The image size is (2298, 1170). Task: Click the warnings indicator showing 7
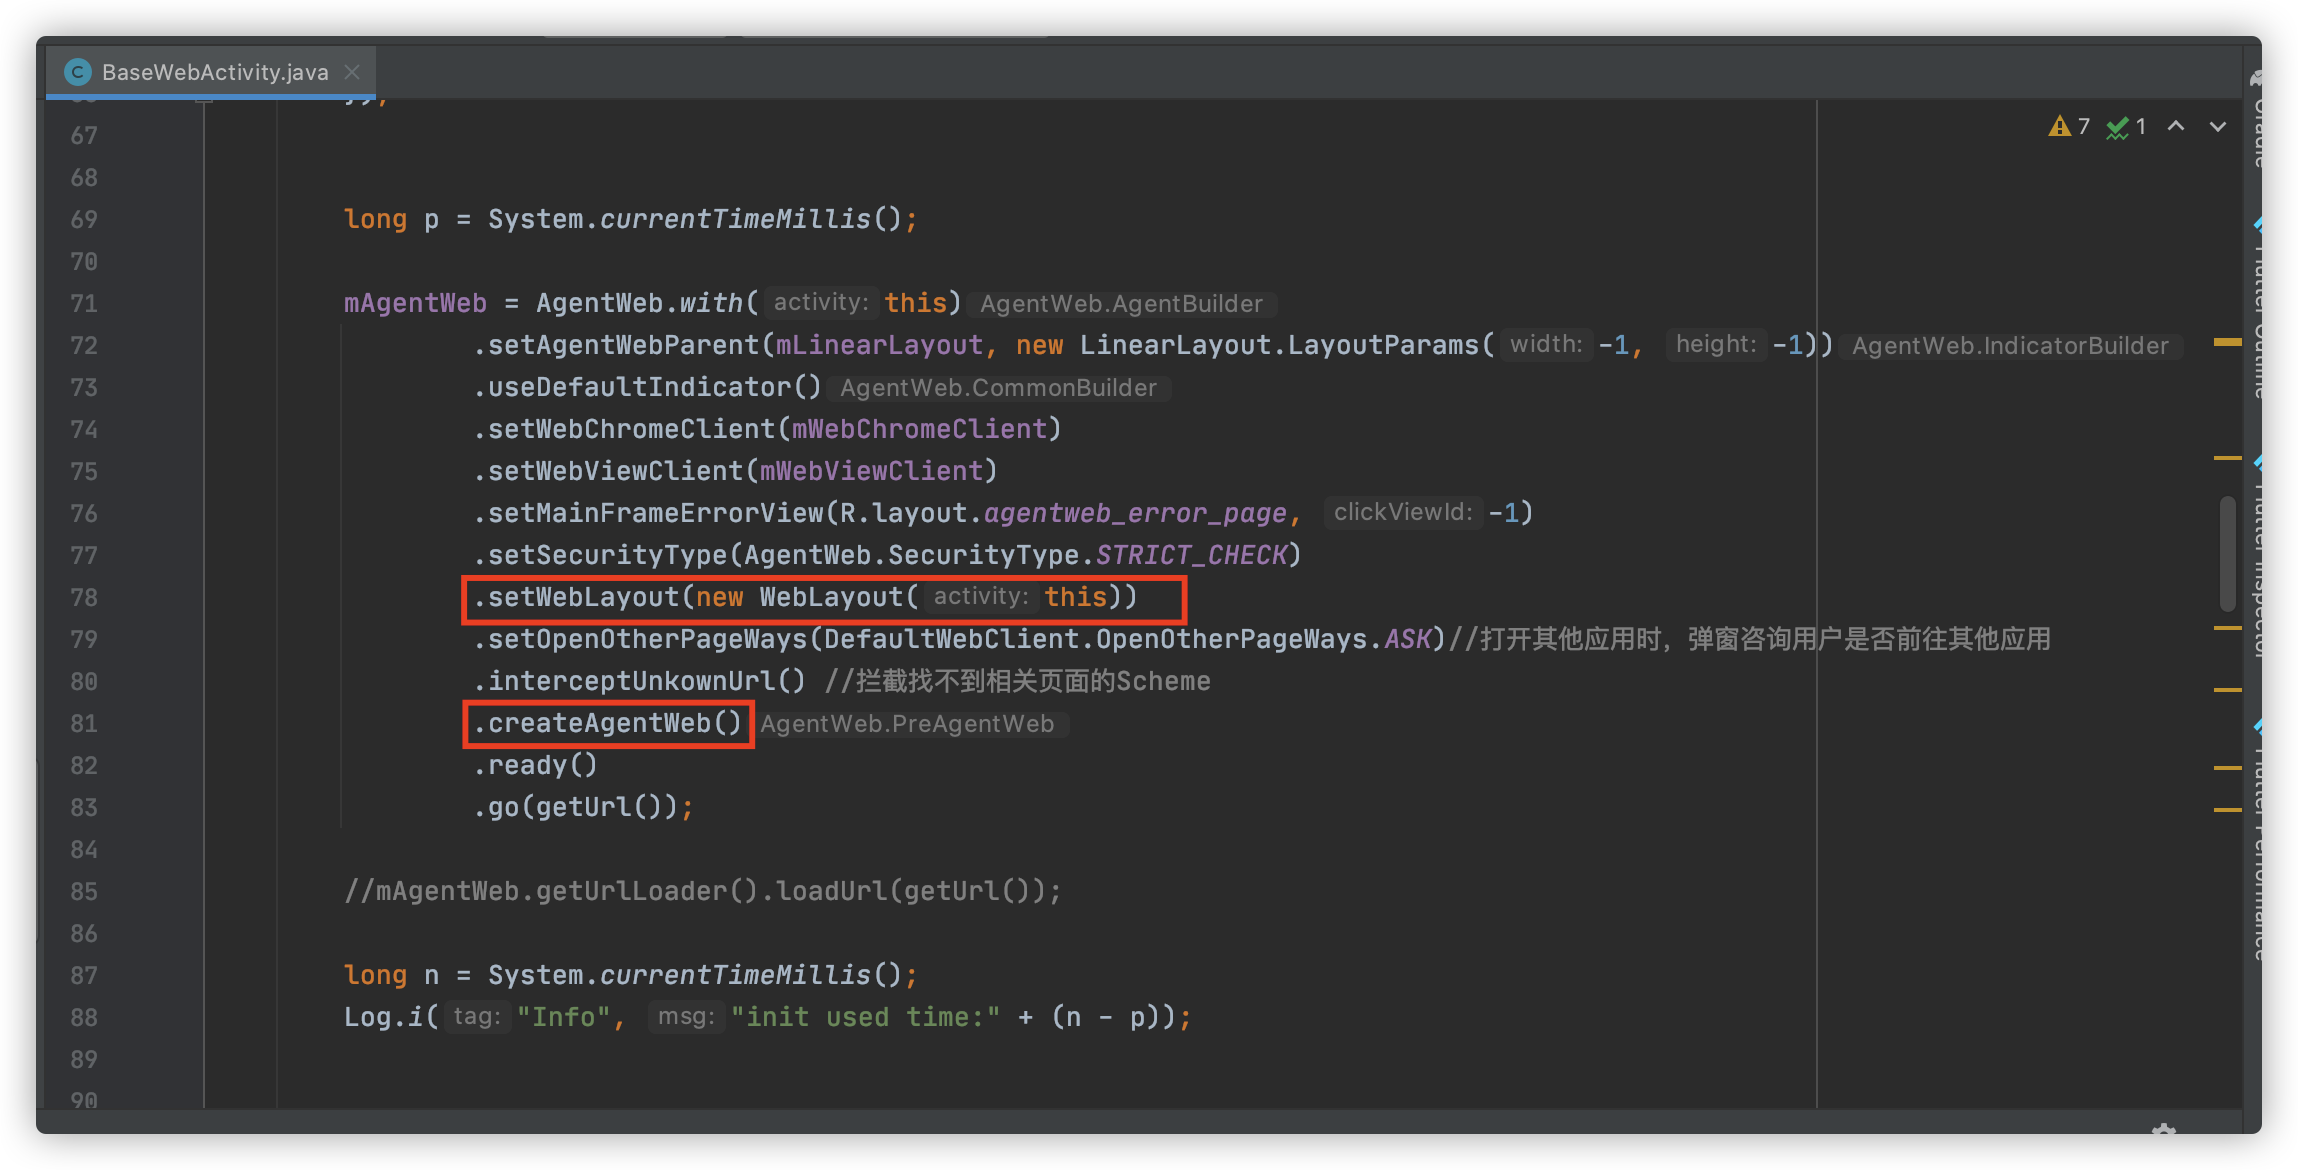click(x=2068, y=127)
